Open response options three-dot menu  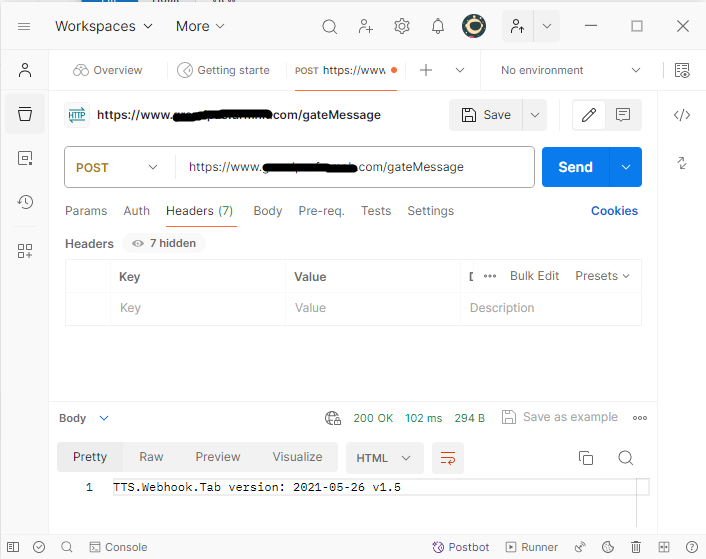click(639, 418)
